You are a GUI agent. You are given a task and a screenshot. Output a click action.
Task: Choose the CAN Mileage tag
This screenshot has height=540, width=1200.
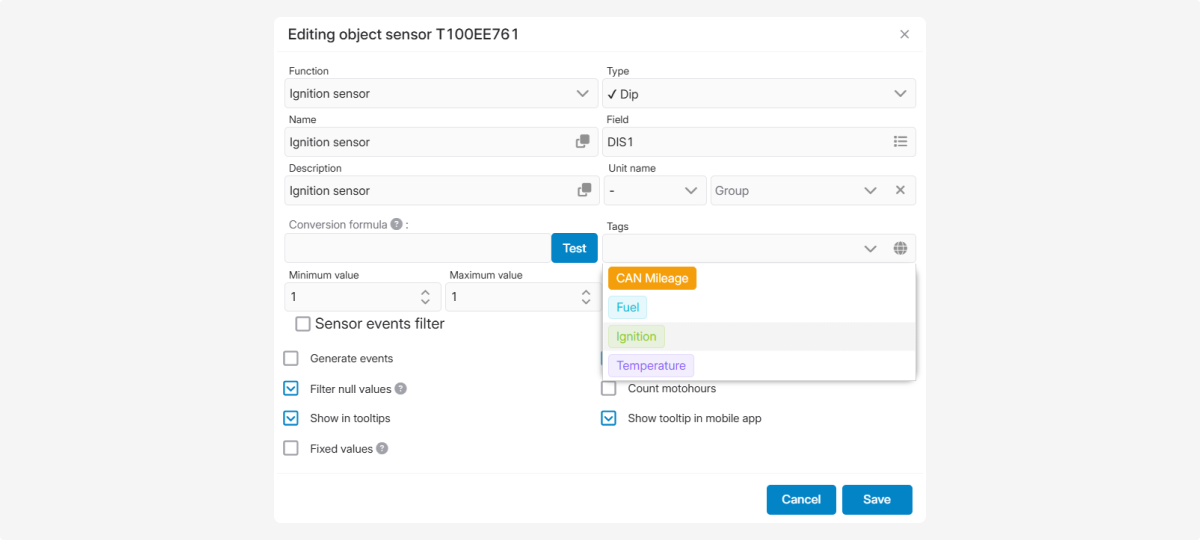(x=652, y=278)
